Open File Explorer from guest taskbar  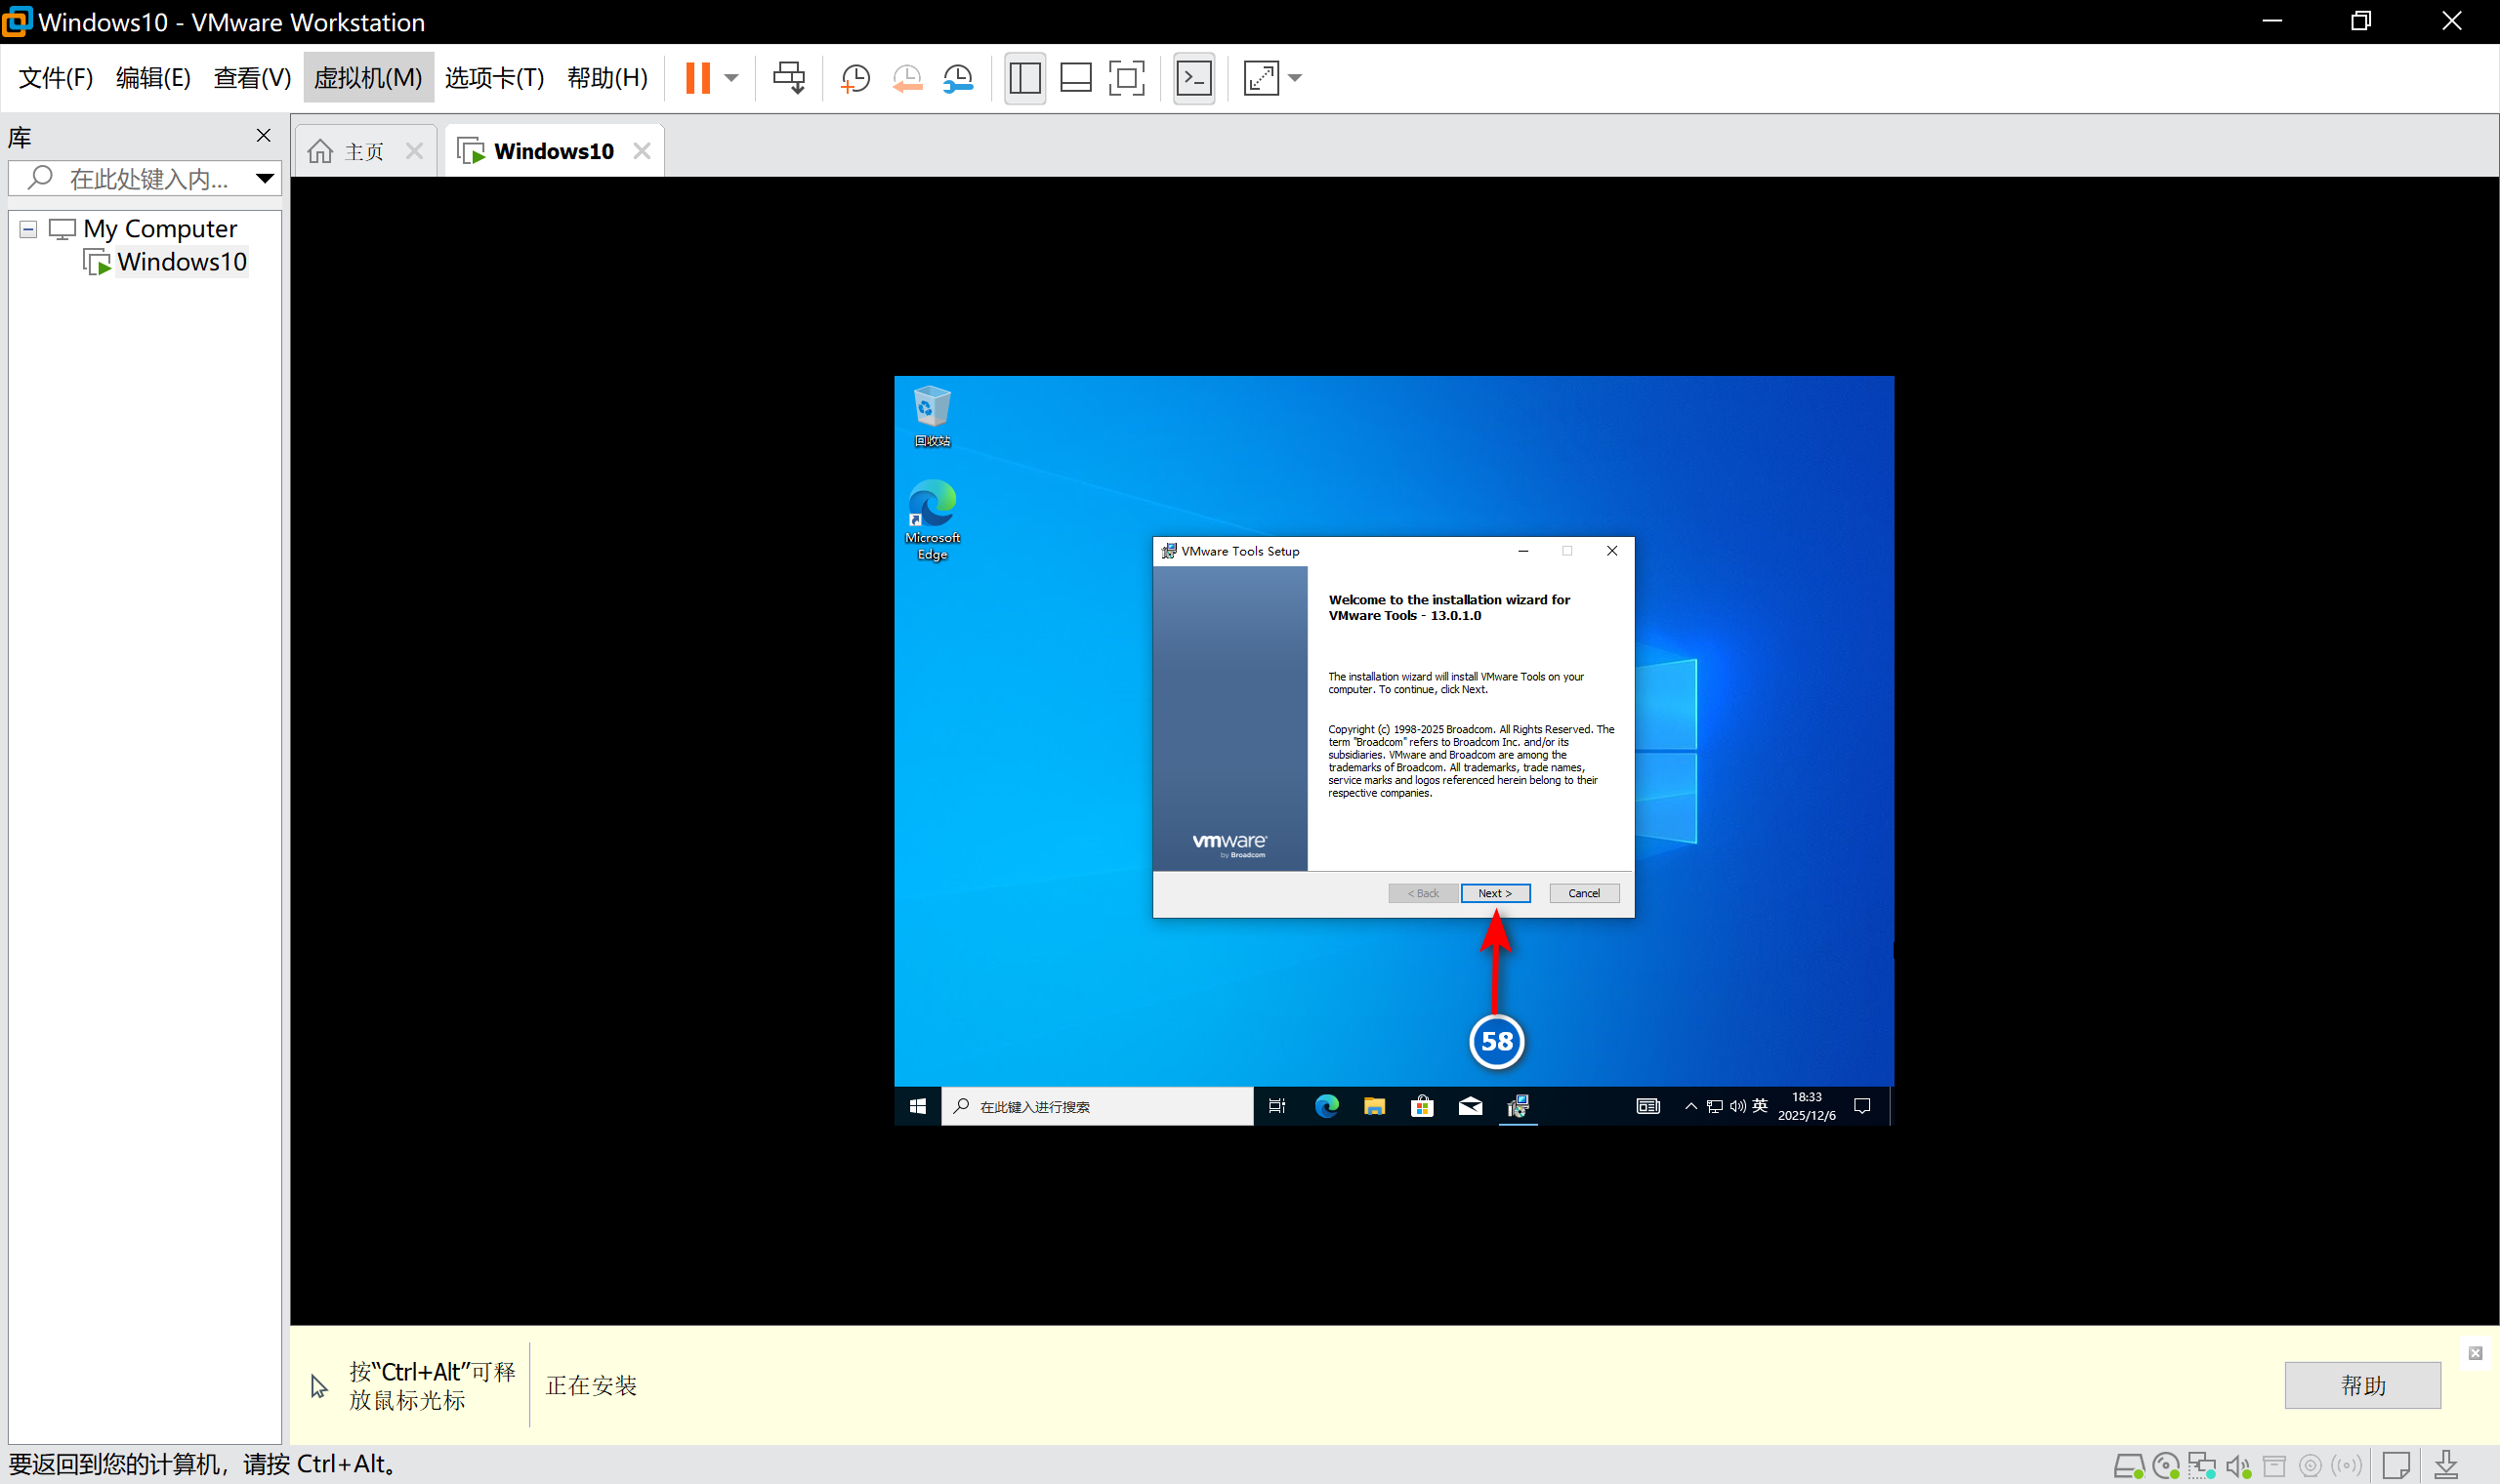point(1374,1105)
